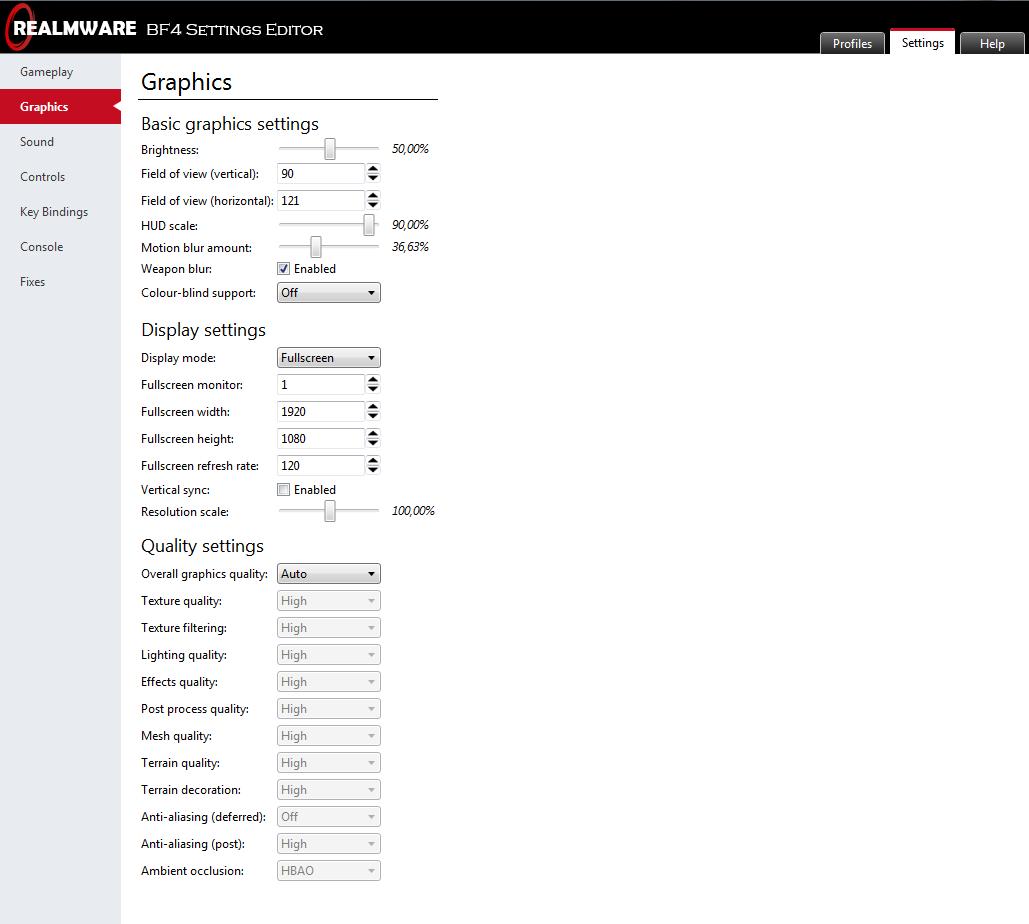
Task: Decrease Fullscreen height value
Action: pos(373,442)
